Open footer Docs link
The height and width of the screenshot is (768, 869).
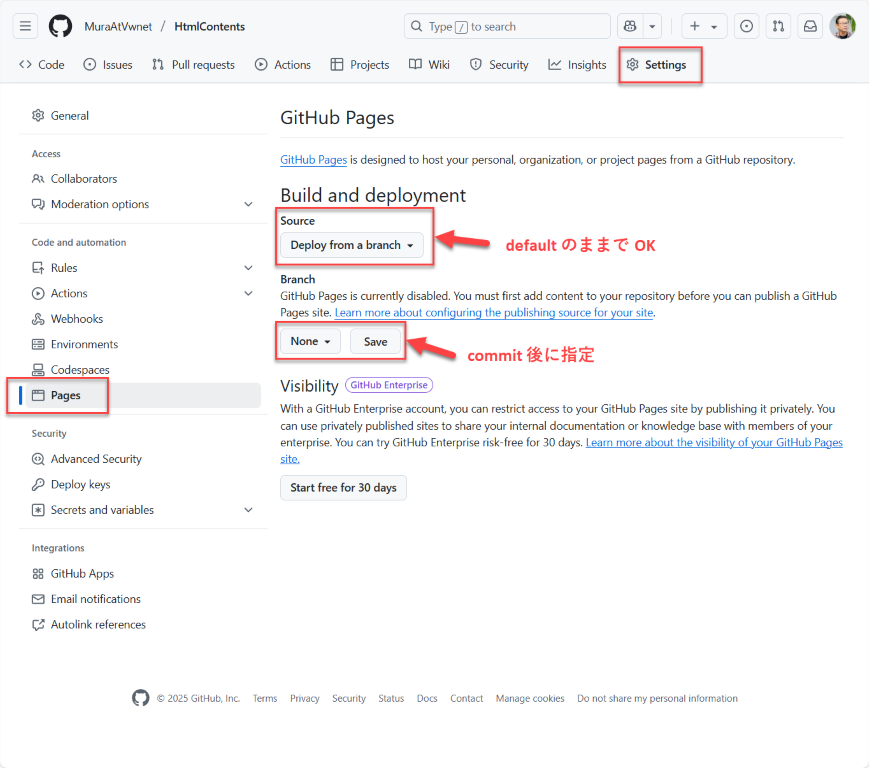click(427, 699)
